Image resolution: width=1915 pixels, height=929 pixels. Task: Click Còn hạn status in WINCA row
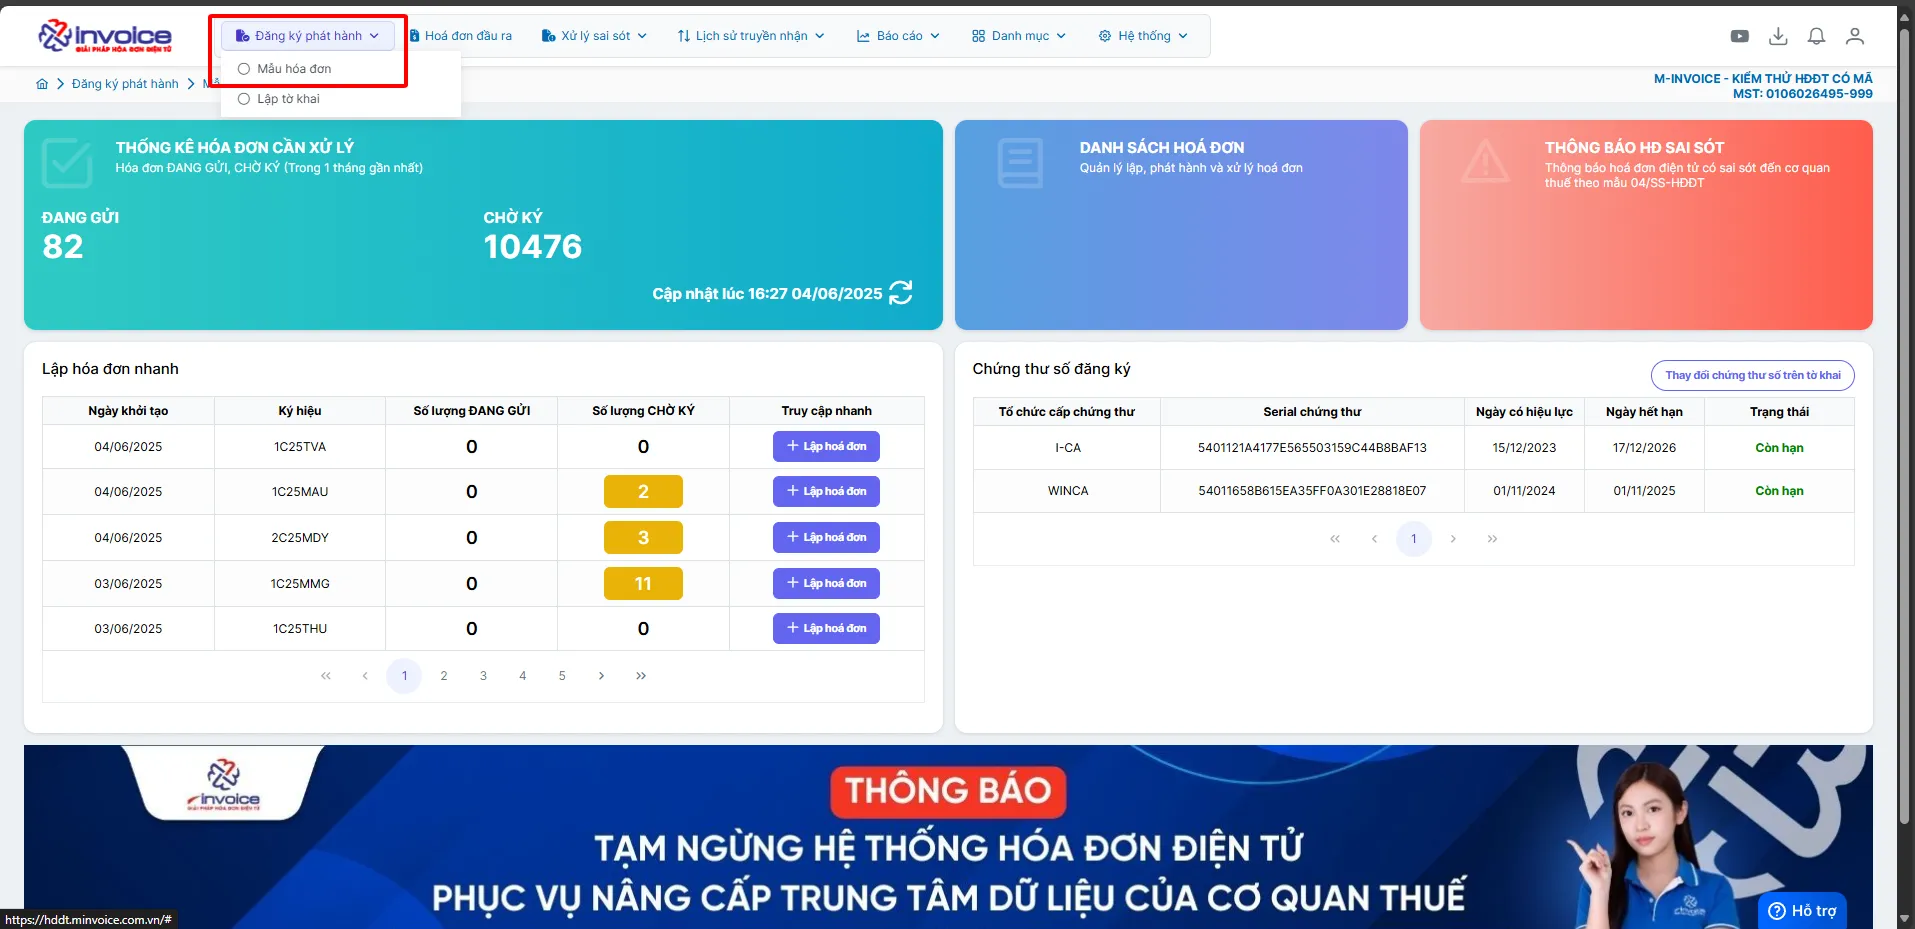[x=1779, y=491]
